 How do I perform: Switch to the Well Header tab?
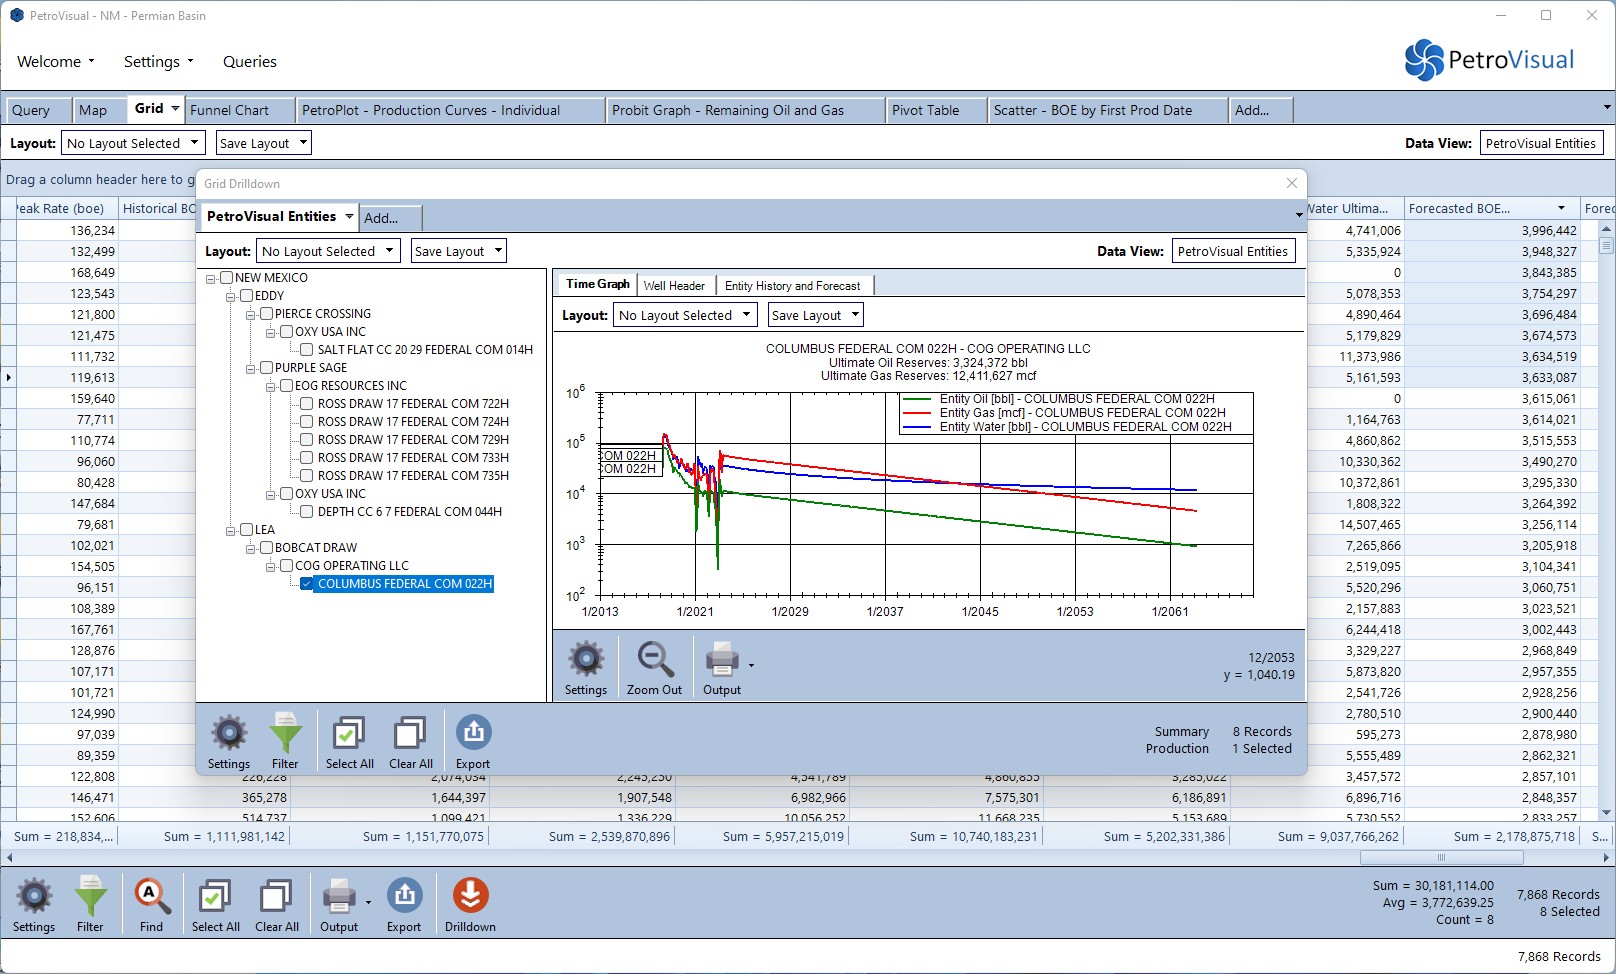[674, 286]
